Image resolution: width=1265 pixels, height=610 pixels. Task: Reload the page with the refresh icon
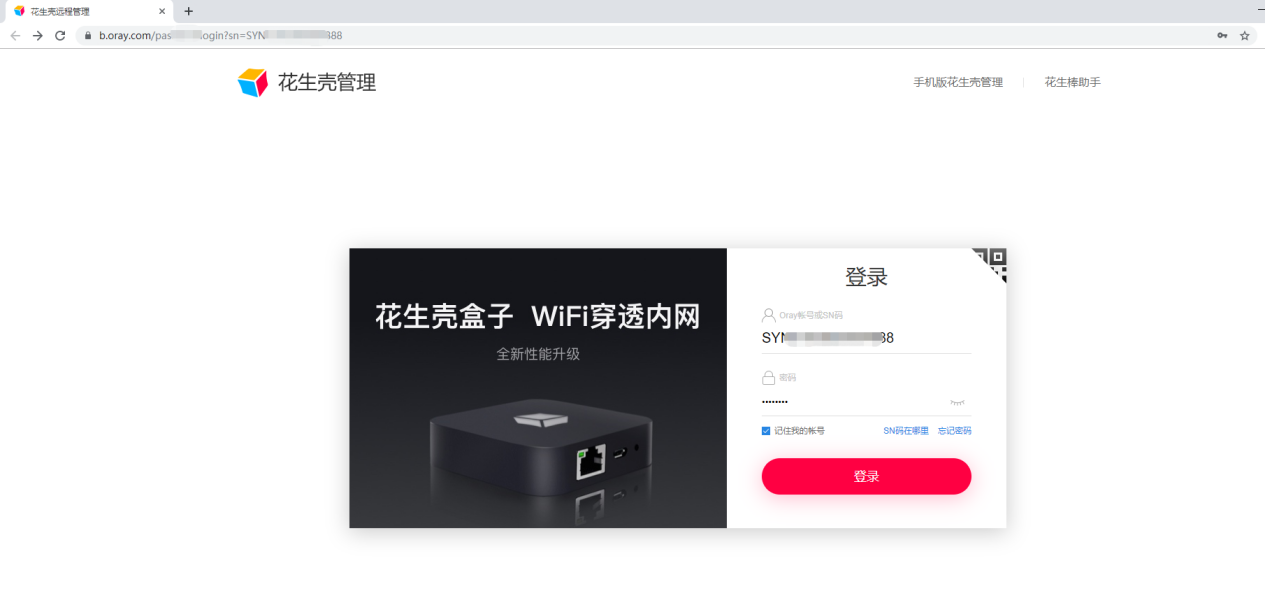point(60,35)
